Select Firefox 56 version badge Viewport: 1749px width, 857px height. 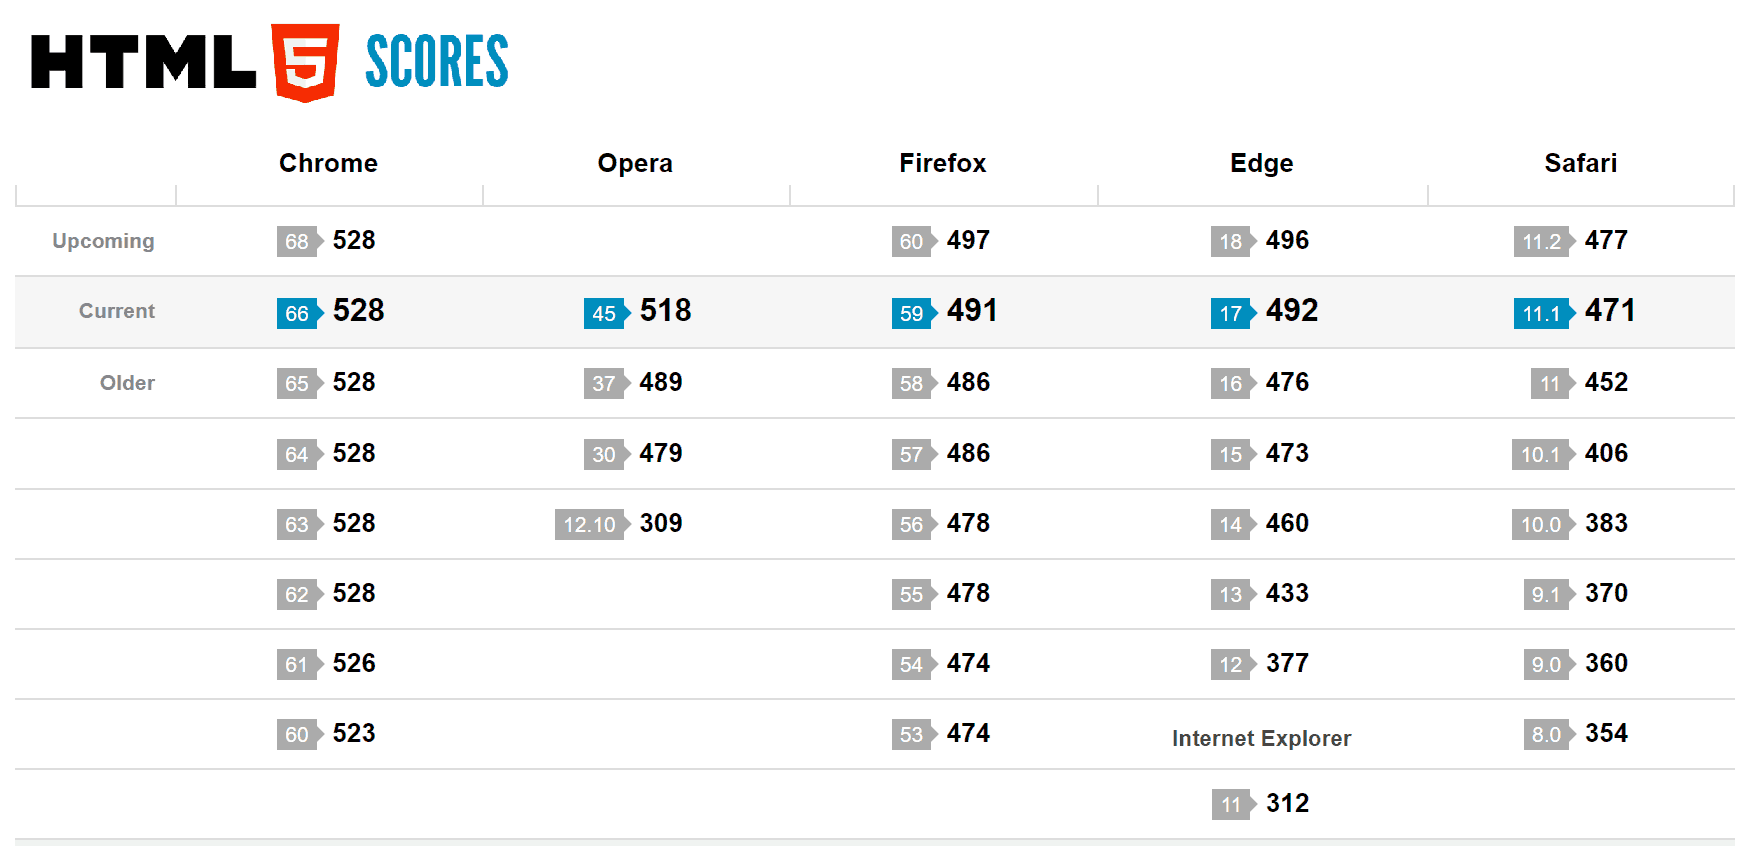pos(914,524)
